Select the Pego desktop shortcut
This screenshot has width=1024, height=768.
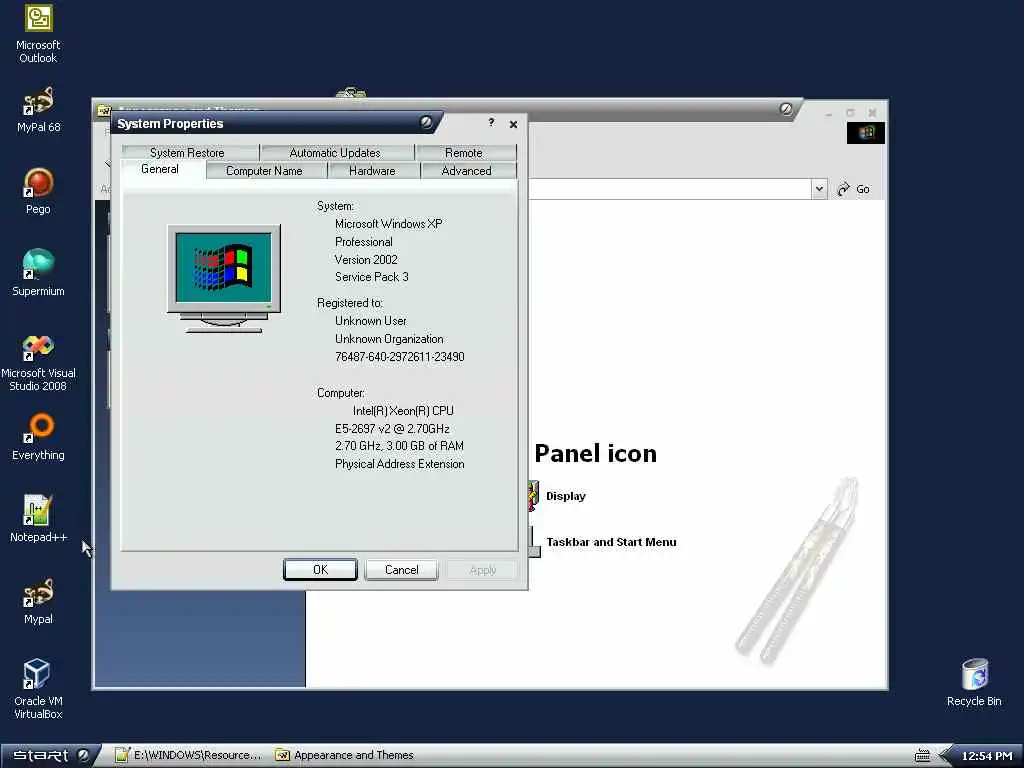point(38,191)
